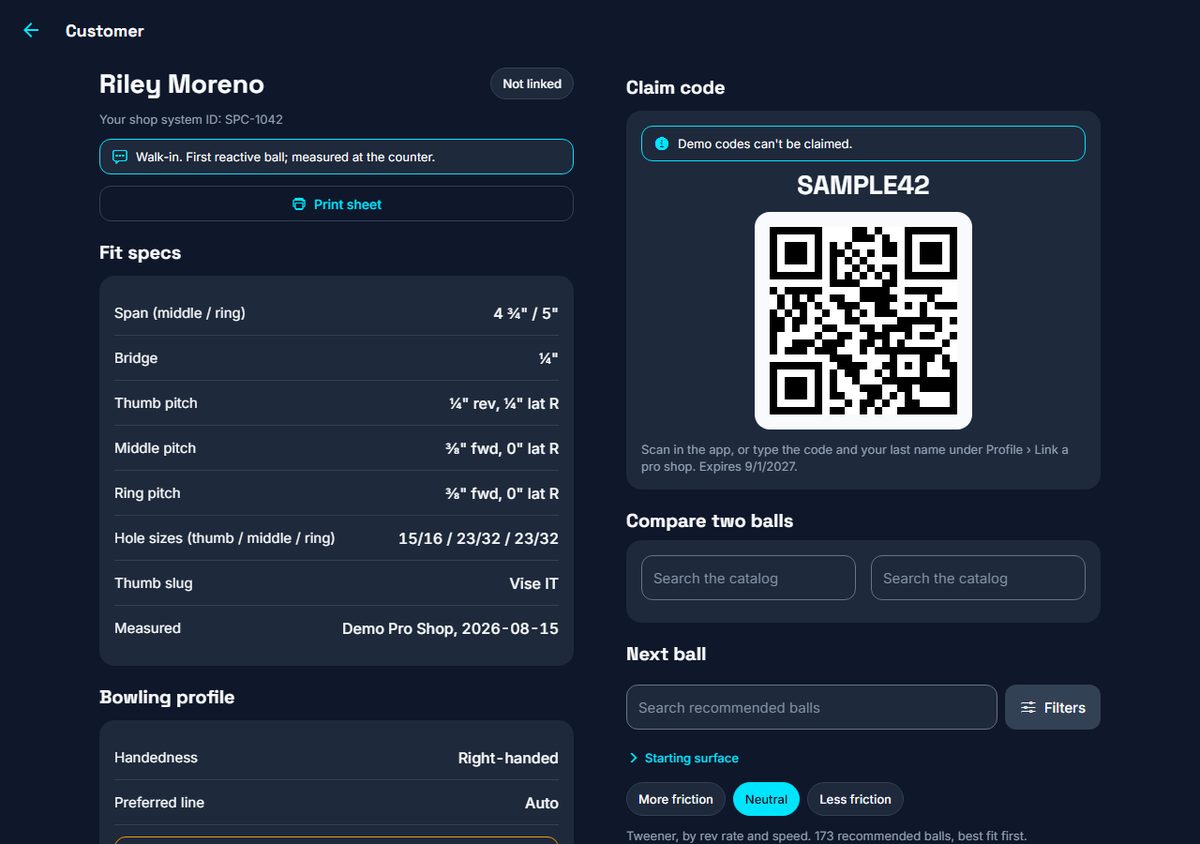
Task: Go back using the arrow icon
Action: [x=31, y=30]
